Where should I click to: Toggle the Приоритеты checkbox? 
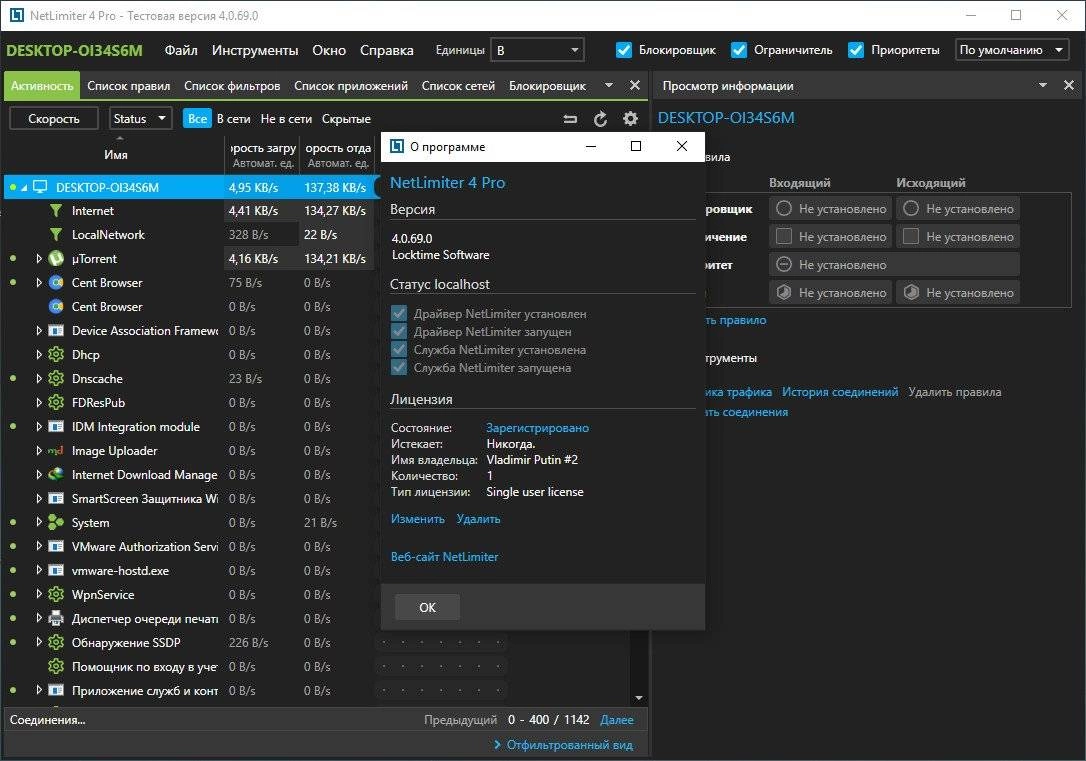[856, 50]
